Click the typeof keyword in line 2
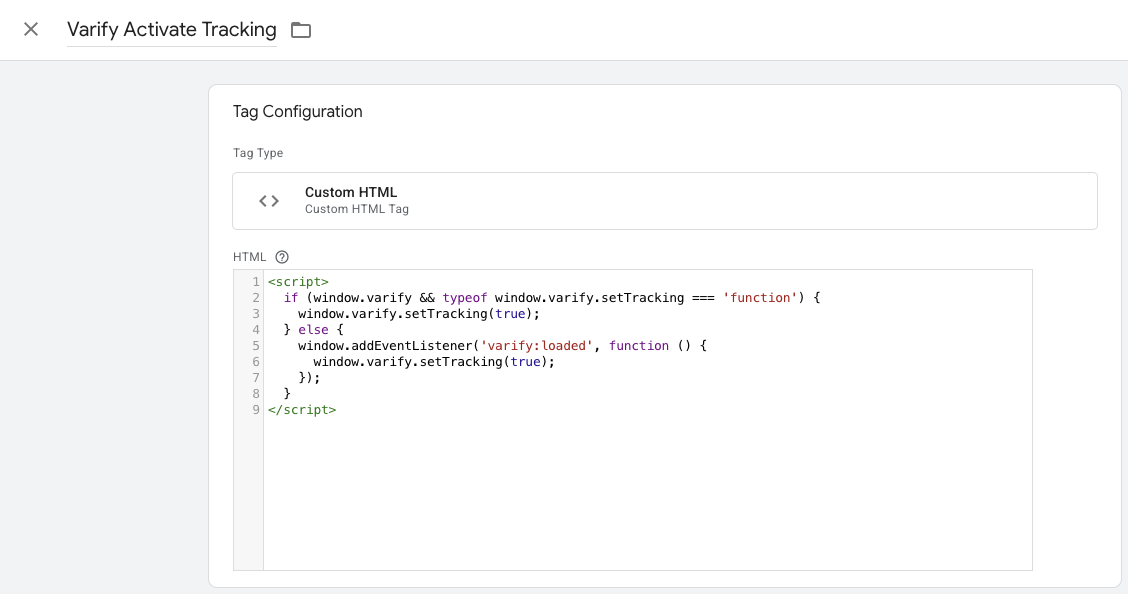This screenshot has height=594, width=1128. coord(466,298)
